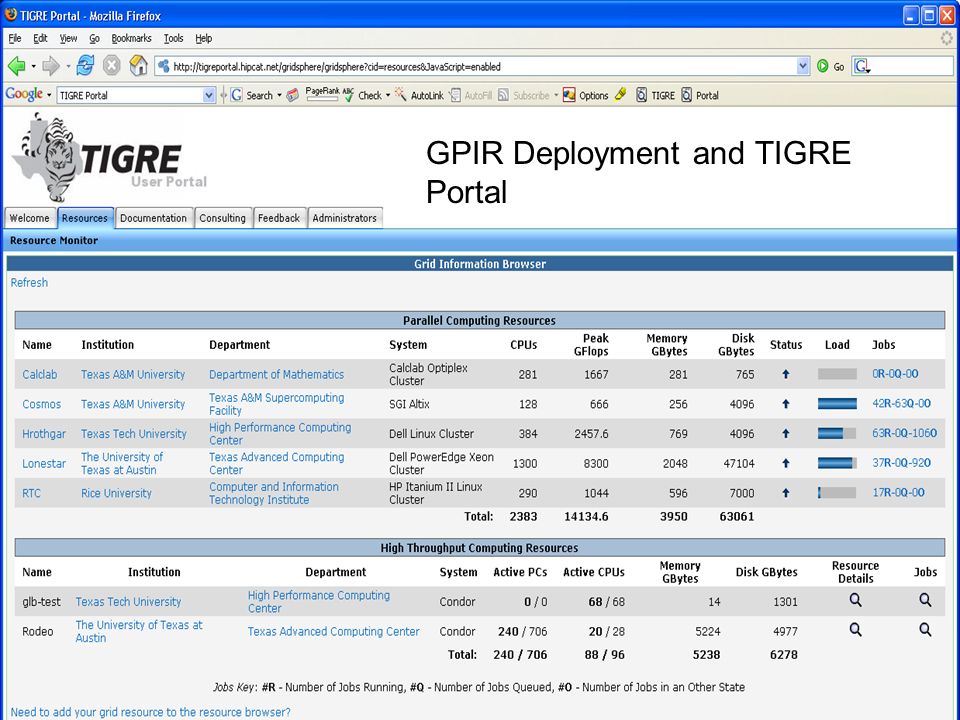960x720 pixels.
Task: Expand the Subscribe dropdown arrow
Action: [x=556, y=96]
